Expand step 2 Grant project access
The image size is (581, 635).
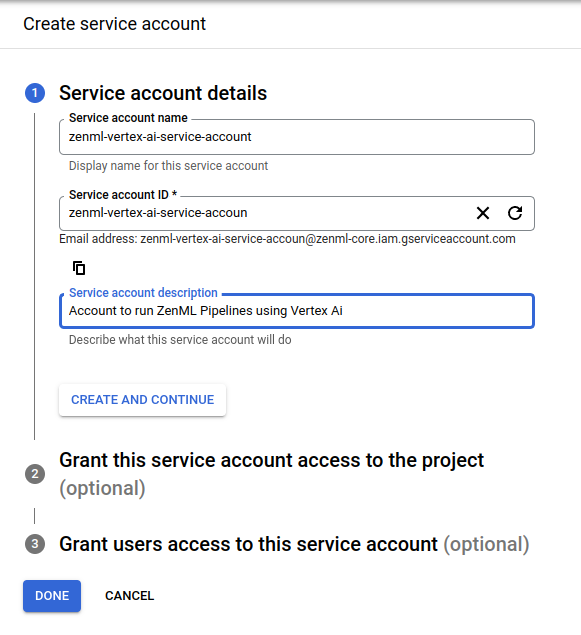coord(271,474)
